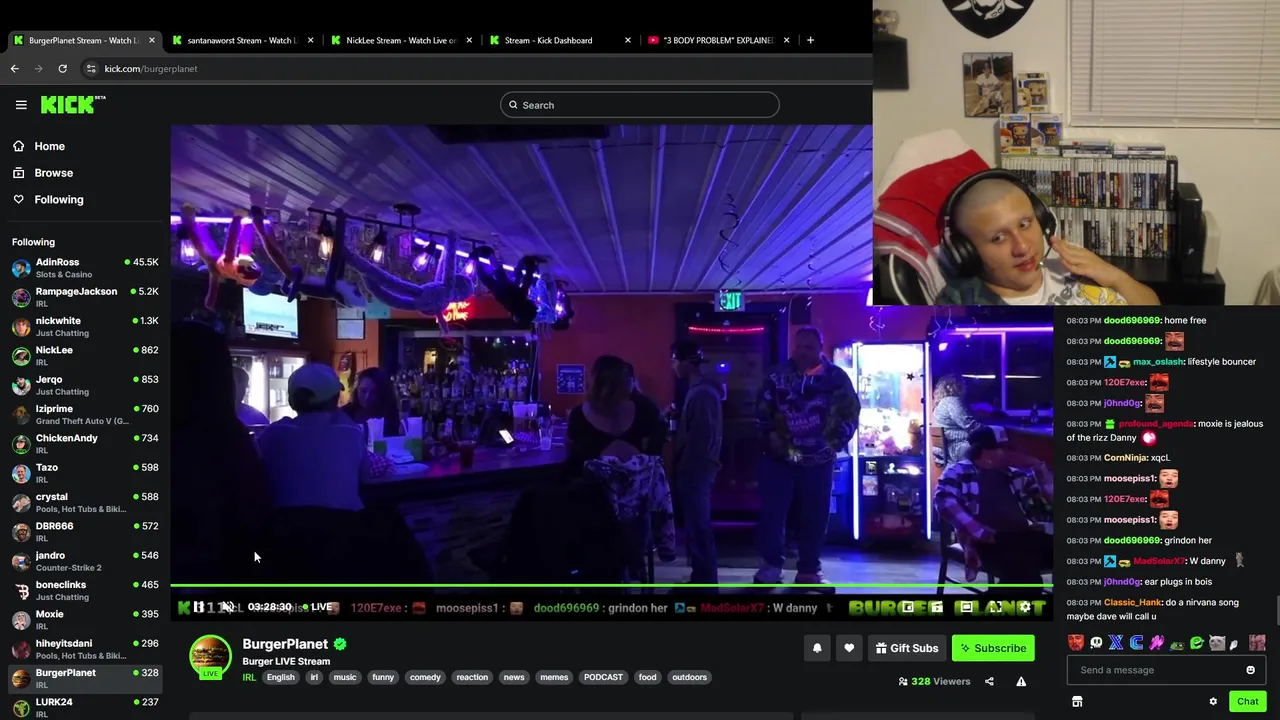Open player settings gear
This screenshot has height=720, width=1280.
tap(1025, 607)
